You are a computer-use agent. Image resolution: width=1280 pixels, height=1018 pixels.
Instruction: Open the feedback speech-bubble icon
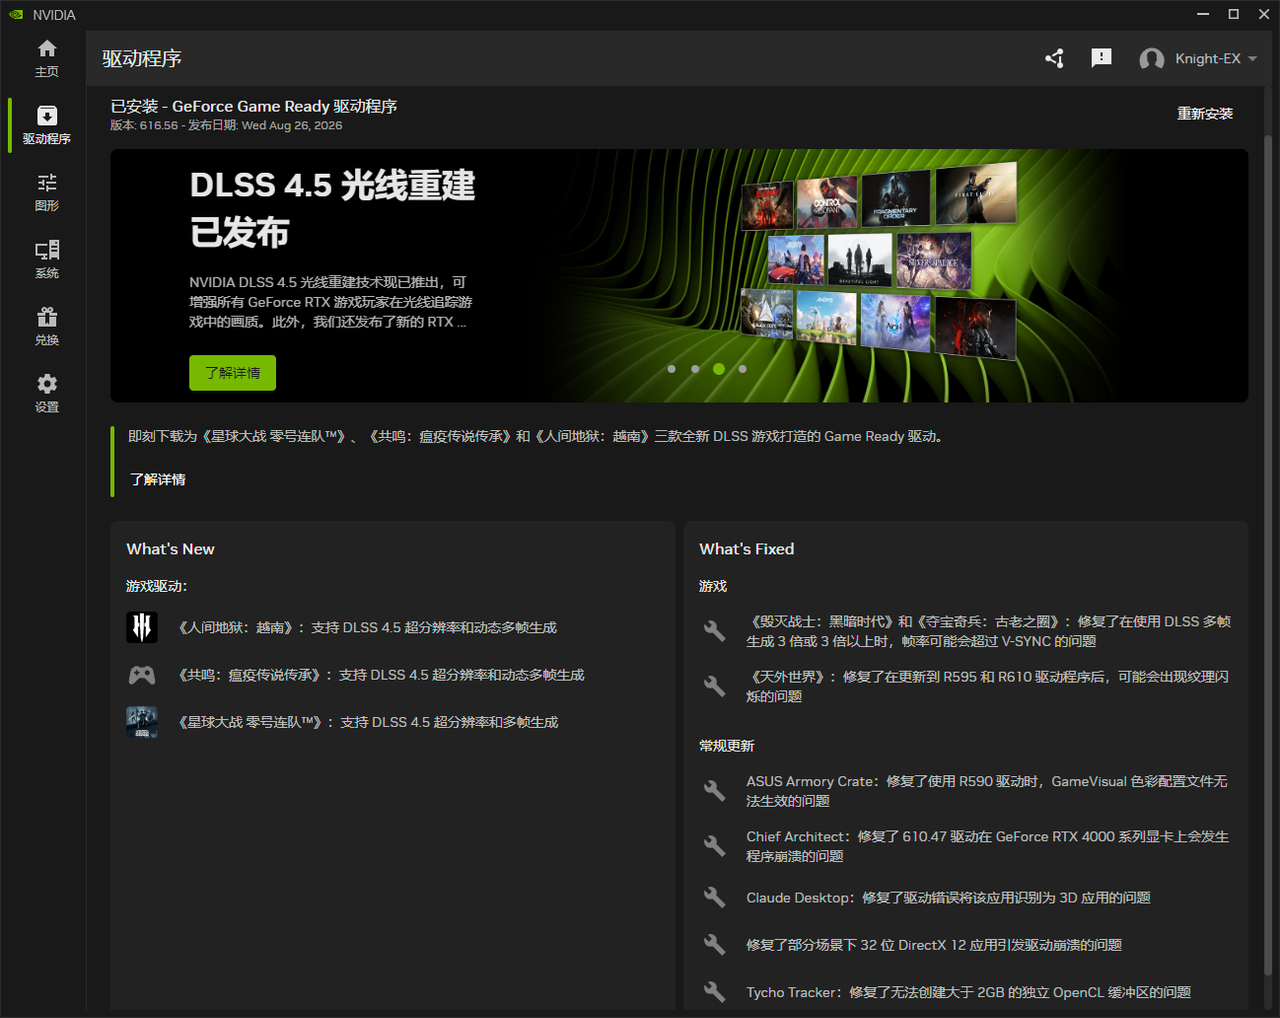(1101, 58)
